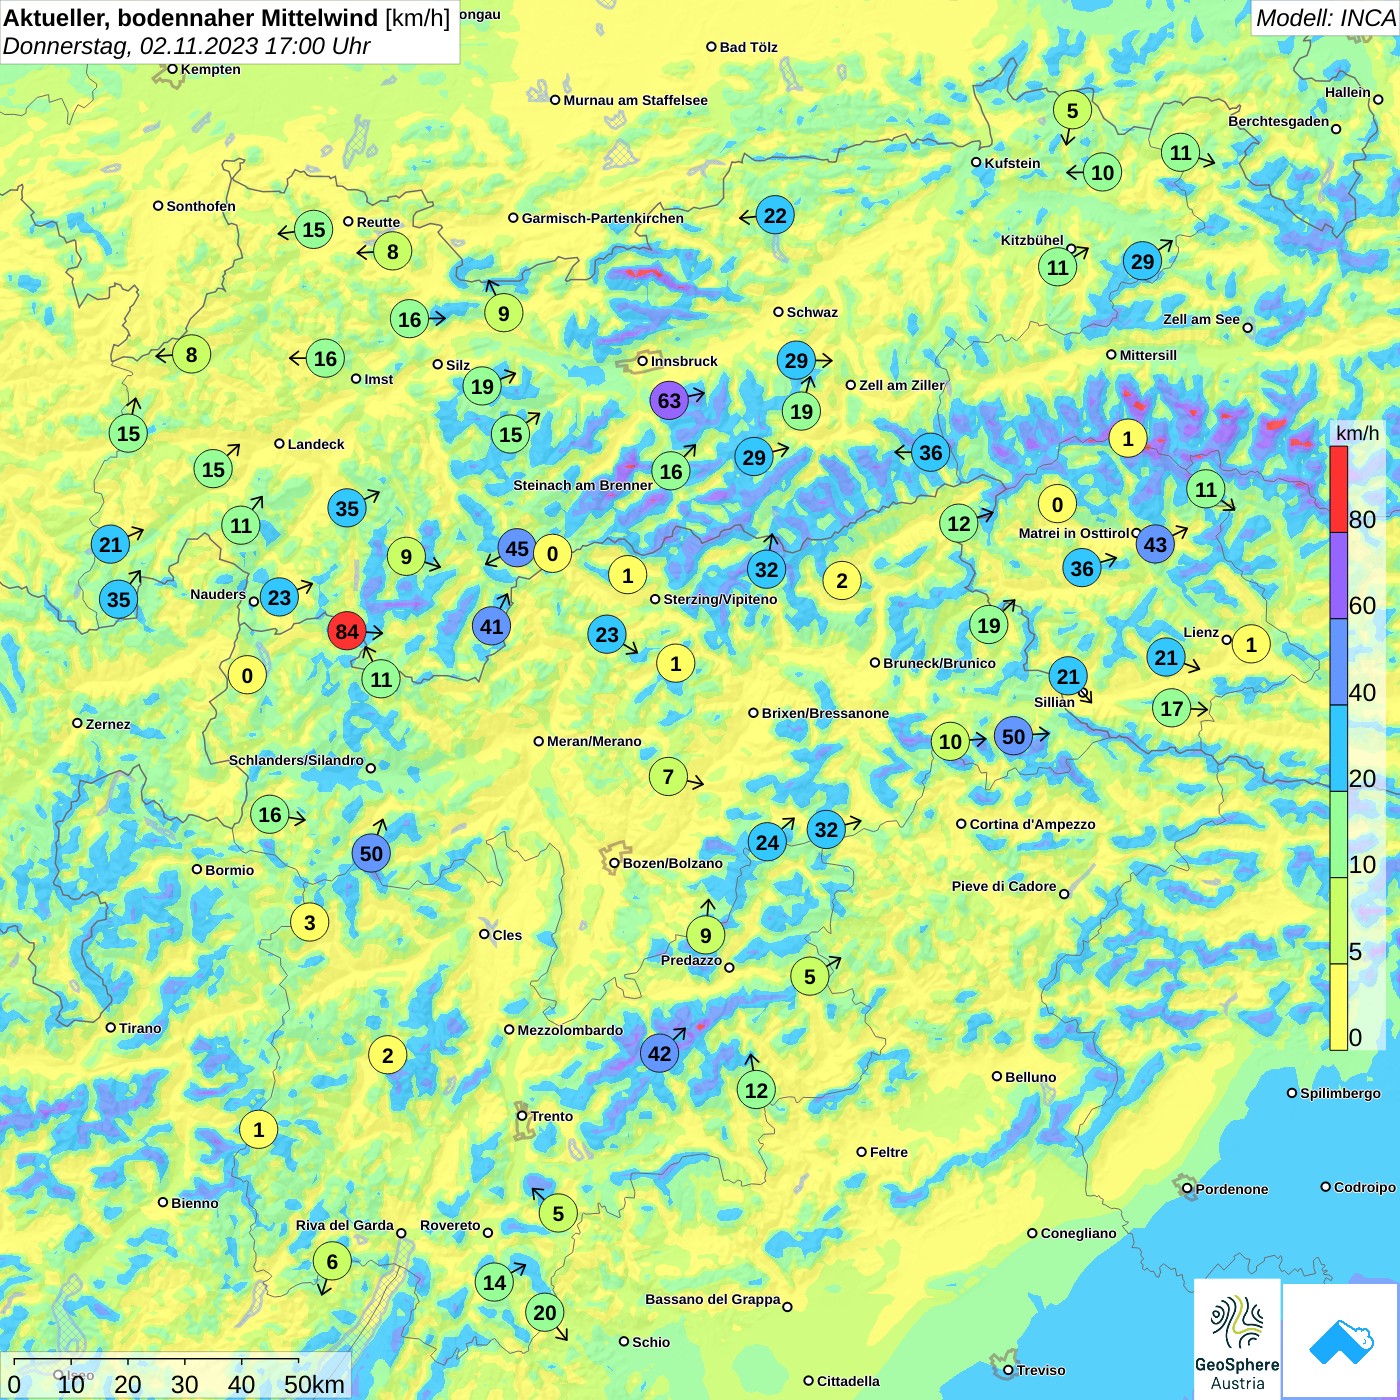Select the yellow 1 marker beside Lienz
The width and height of the screenshot is (1400, 1400).
pos(1251,644)
